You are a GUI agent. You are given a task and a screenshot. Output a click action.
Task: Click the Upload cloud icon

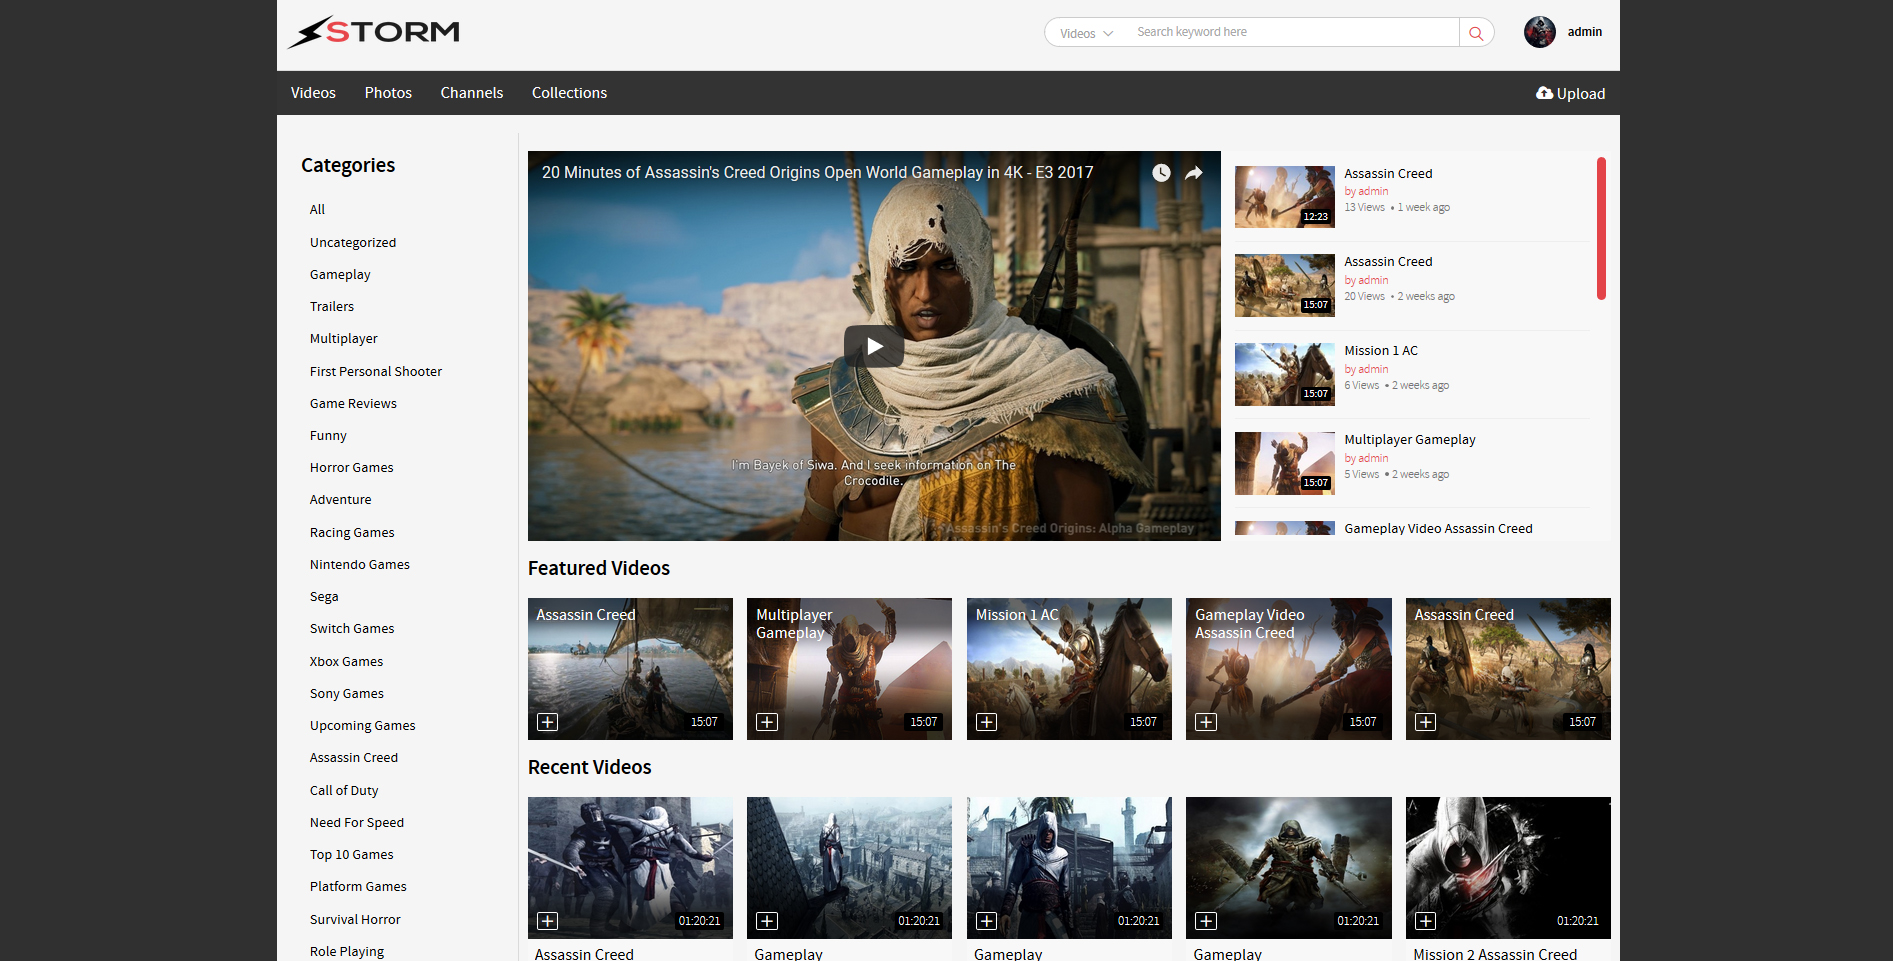click(x=1545, y=93)
